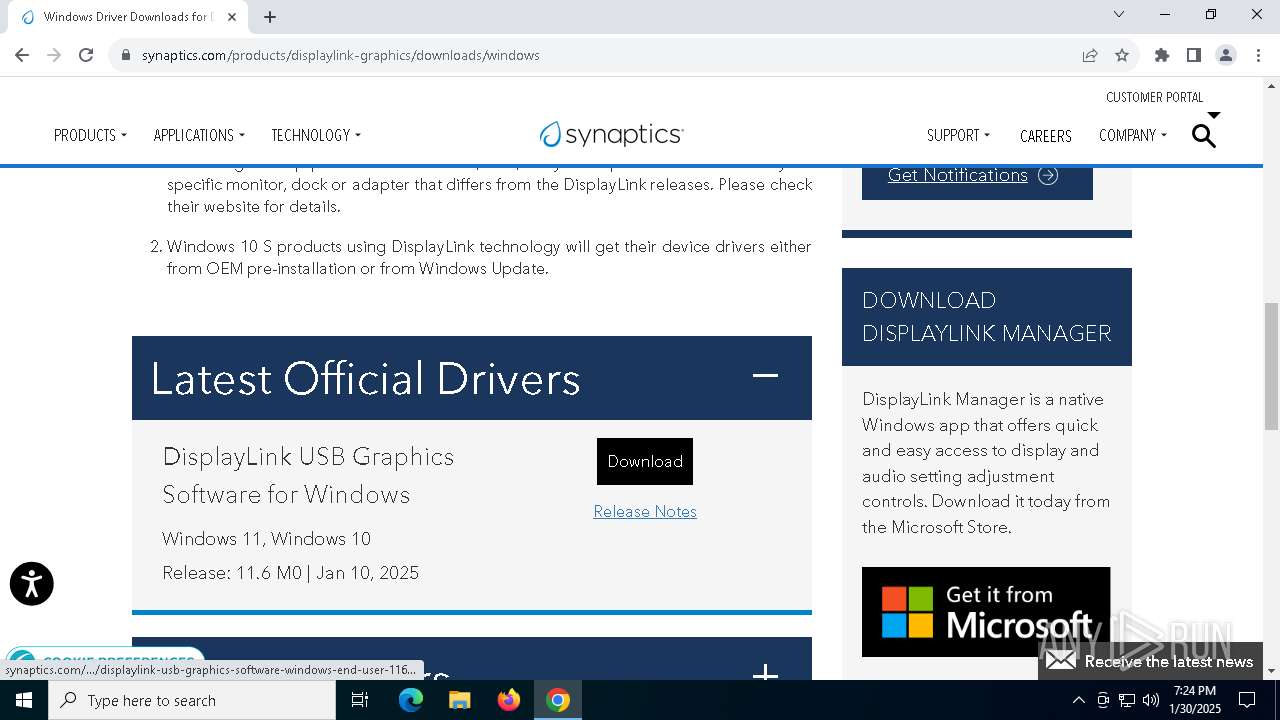Download DisplayLink USB Graphics Software
1280x720 pixels.
point(645,461)
